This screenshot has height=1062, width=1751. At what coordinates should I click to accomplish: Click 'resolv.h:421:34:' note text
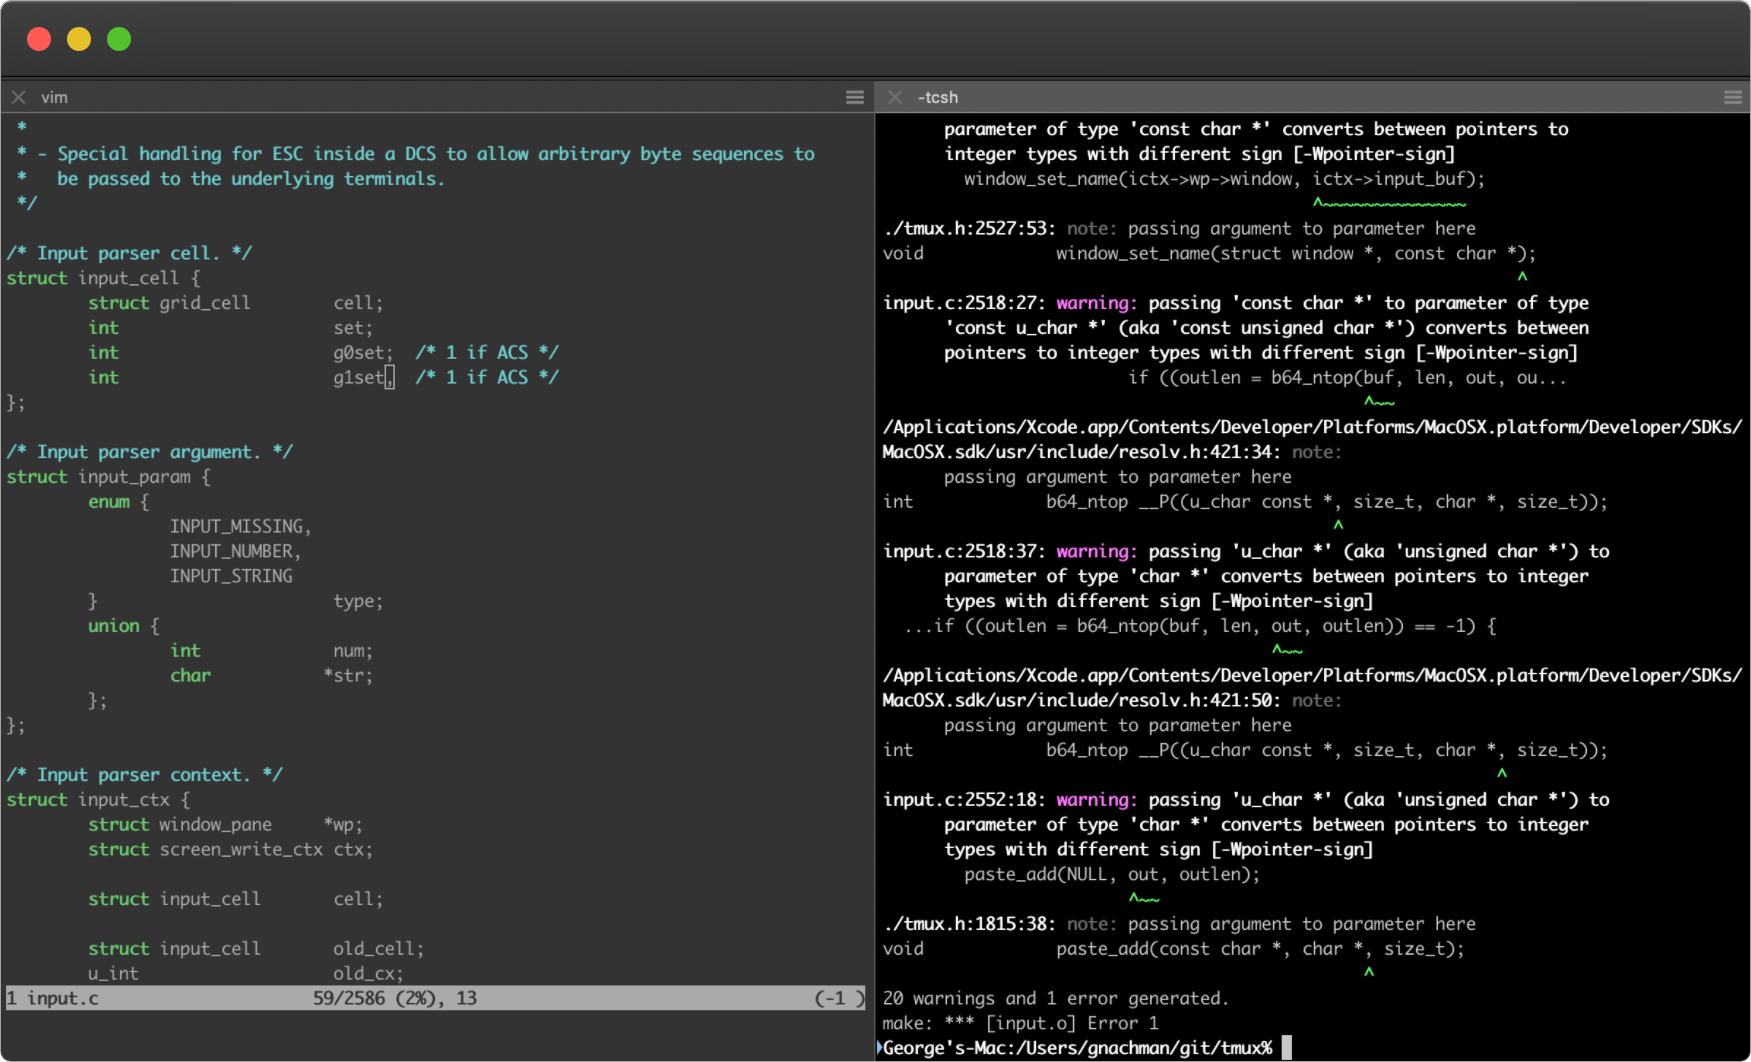1199,452
